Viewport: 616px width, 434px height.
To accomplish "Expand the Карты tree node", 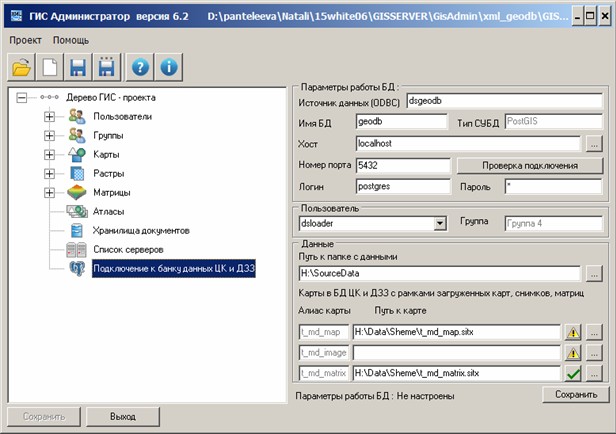I will point(49,155).
